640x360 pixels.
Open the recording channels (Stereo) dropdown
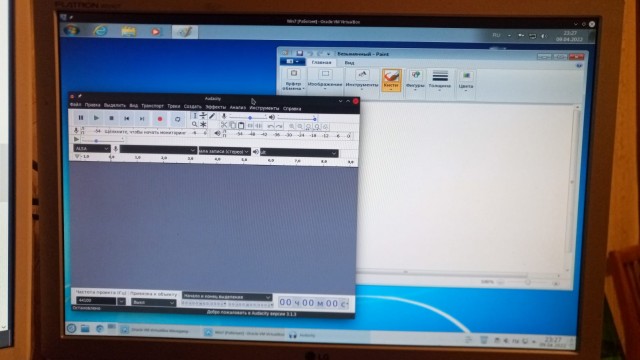(224, 151)
